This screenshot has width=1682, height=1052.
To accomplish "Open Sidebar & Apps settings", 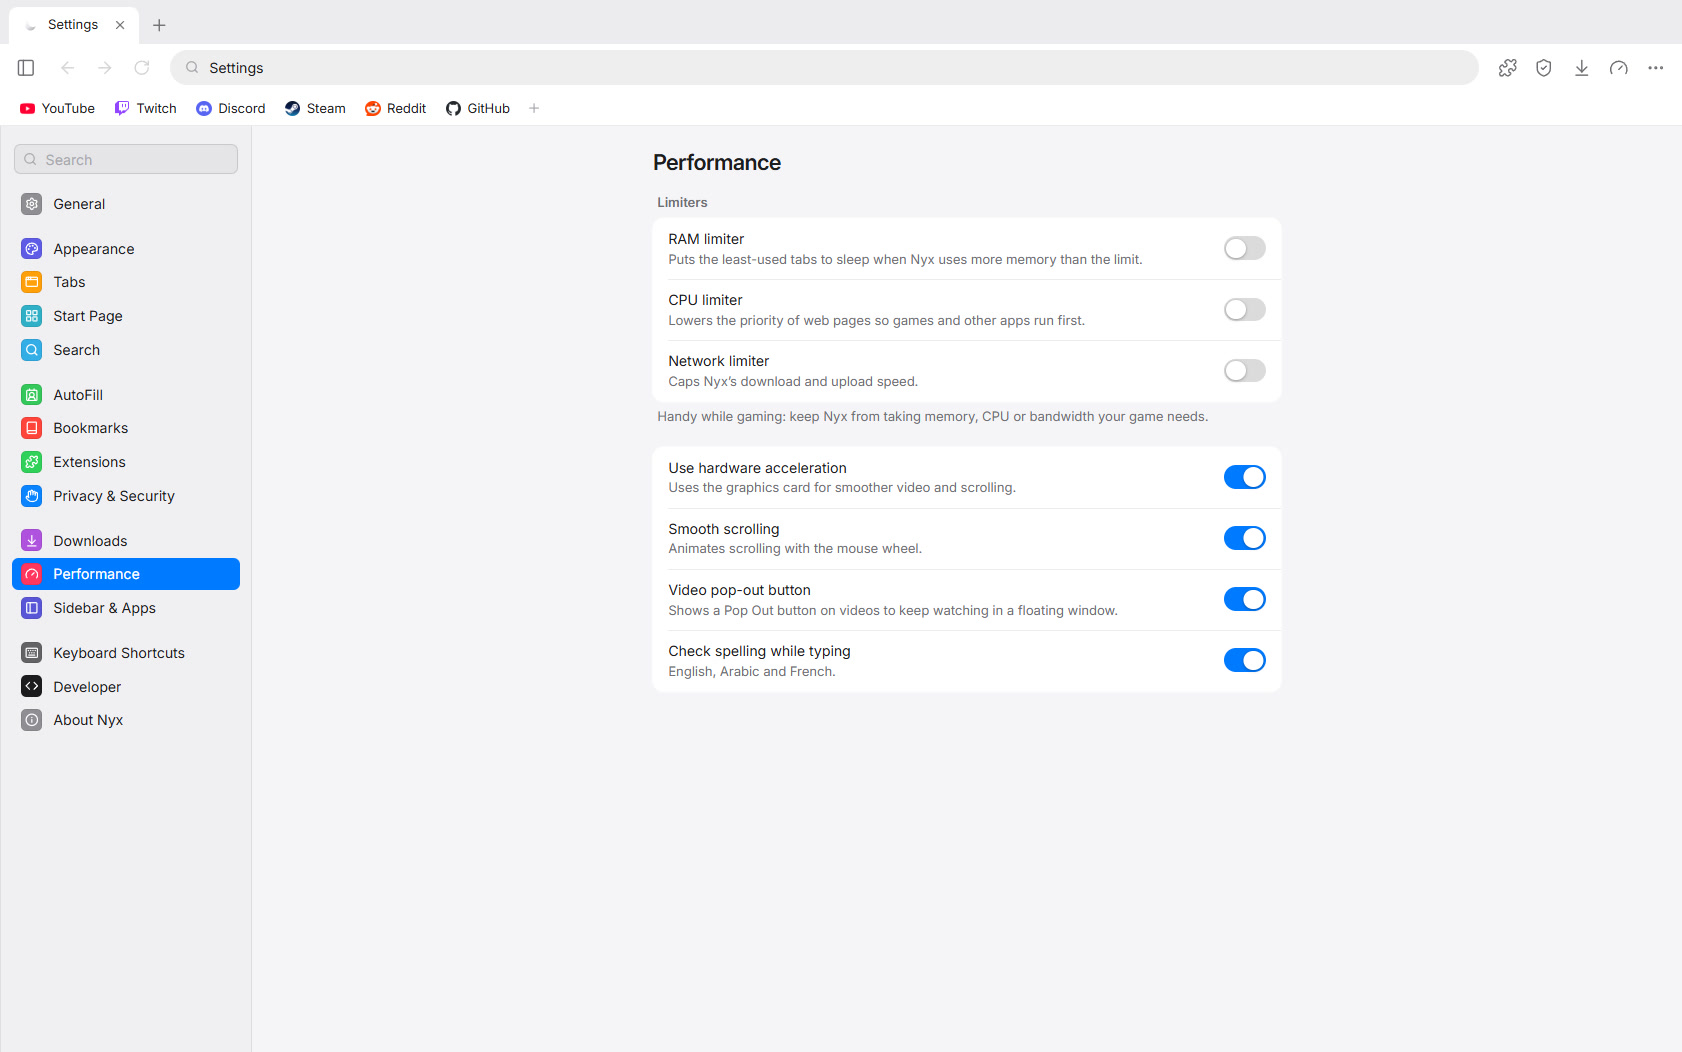I will [x=126, y=608].
